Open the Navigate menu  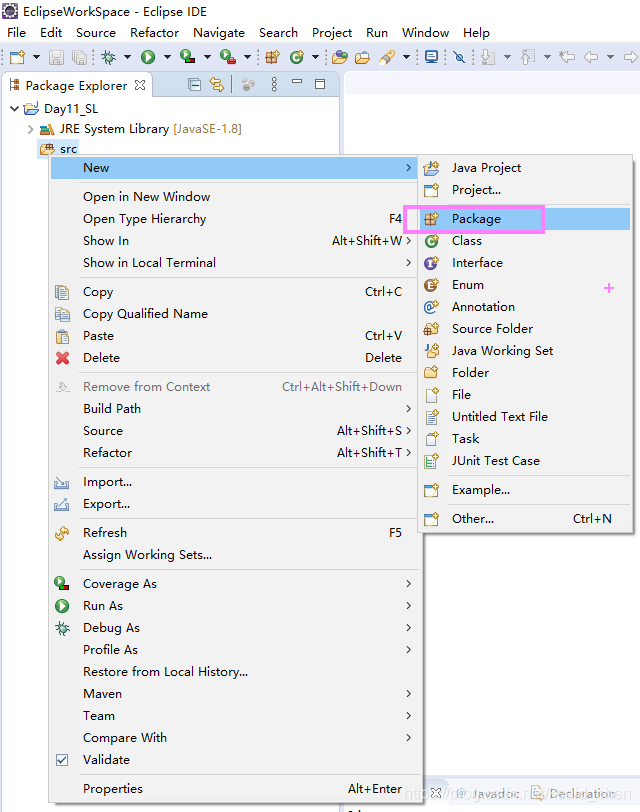coord(219,33)
